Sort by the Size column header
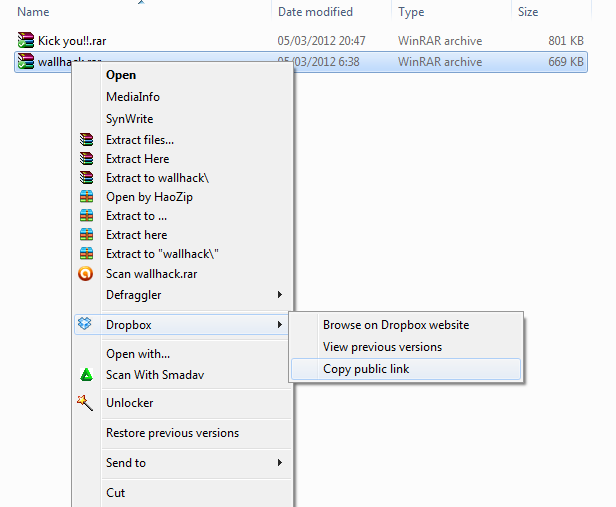The width and height of the screenshot is (616, 507). [x=528, y=12]
